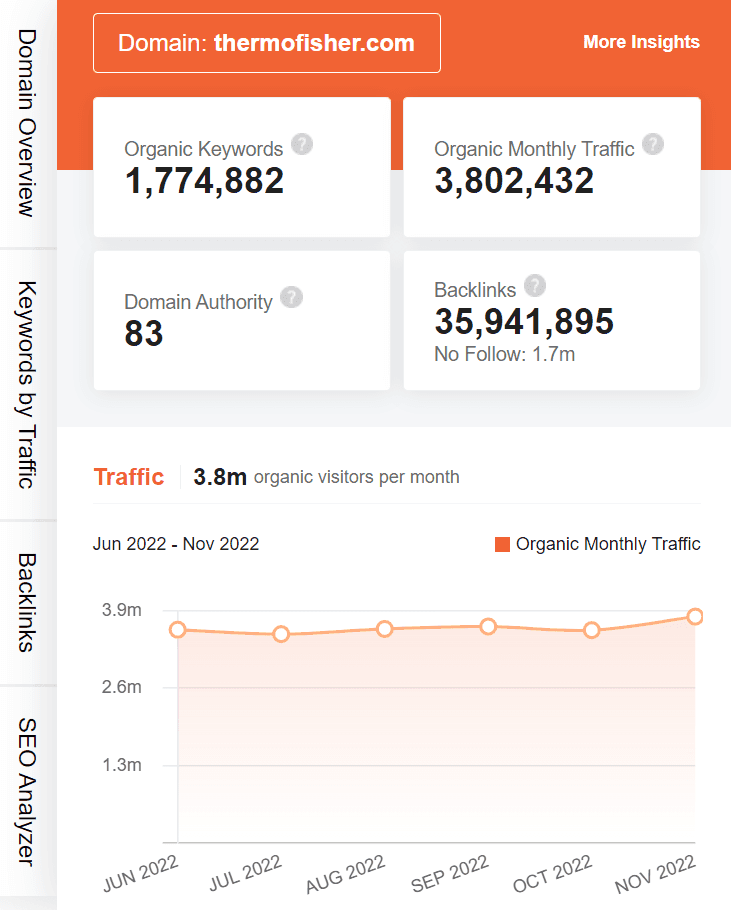Open the Organic Keywords help icon
The height and width of the screenshot is (910, 731).
[302, 144]
